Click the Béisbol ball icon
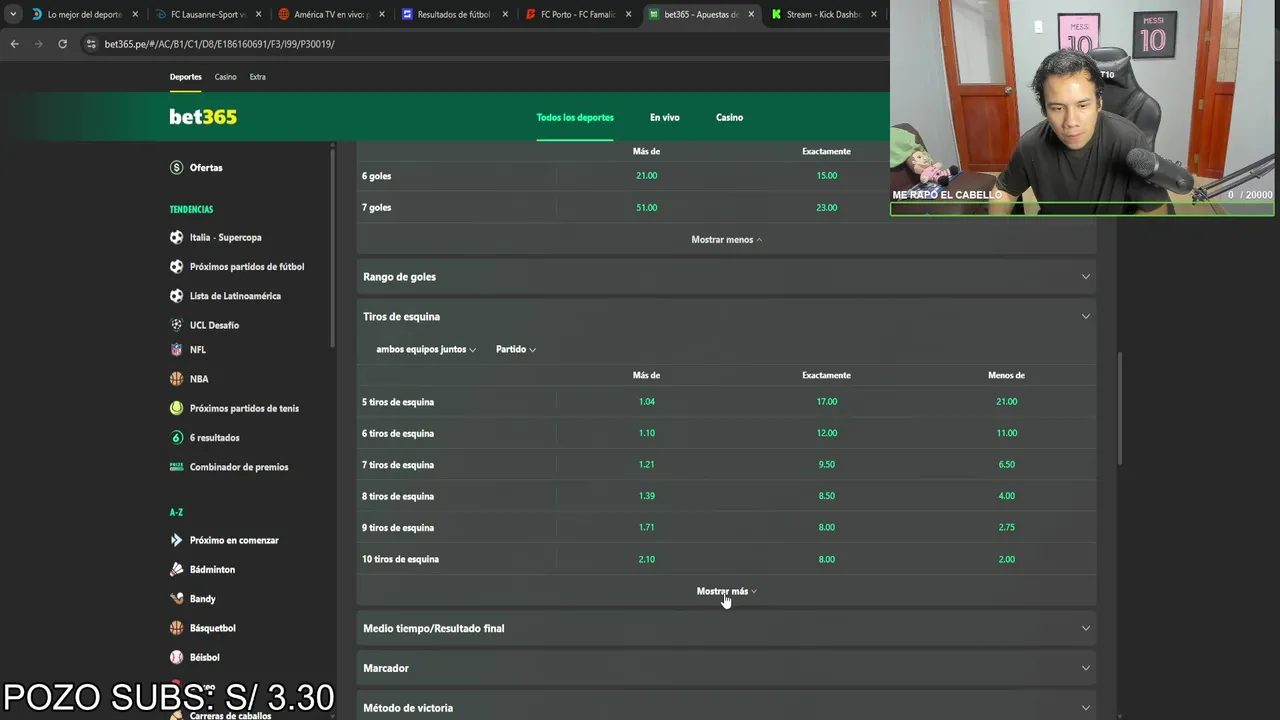The image size is (1280, 720). point(177,657)
